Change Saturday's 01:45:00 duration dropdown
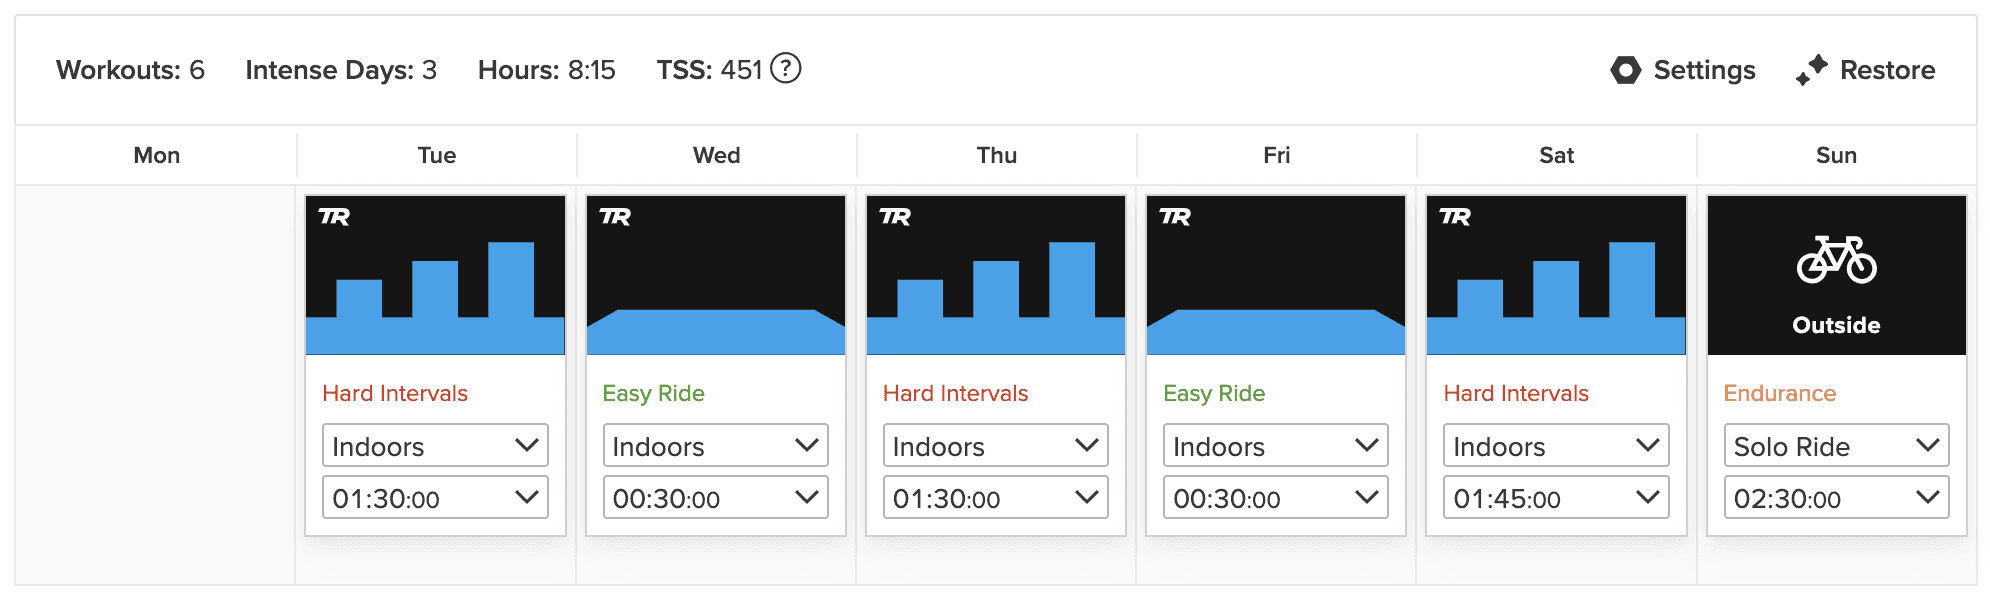The image size is (1990, 608). 1556,498
